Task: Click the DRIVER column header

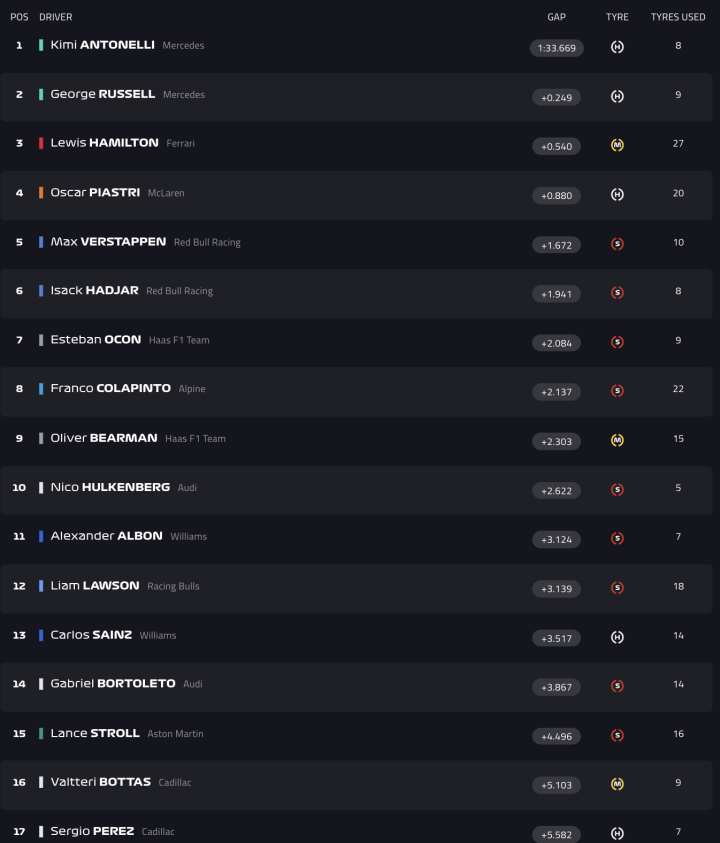Action: pyautogui.click(x=56, y=17)
